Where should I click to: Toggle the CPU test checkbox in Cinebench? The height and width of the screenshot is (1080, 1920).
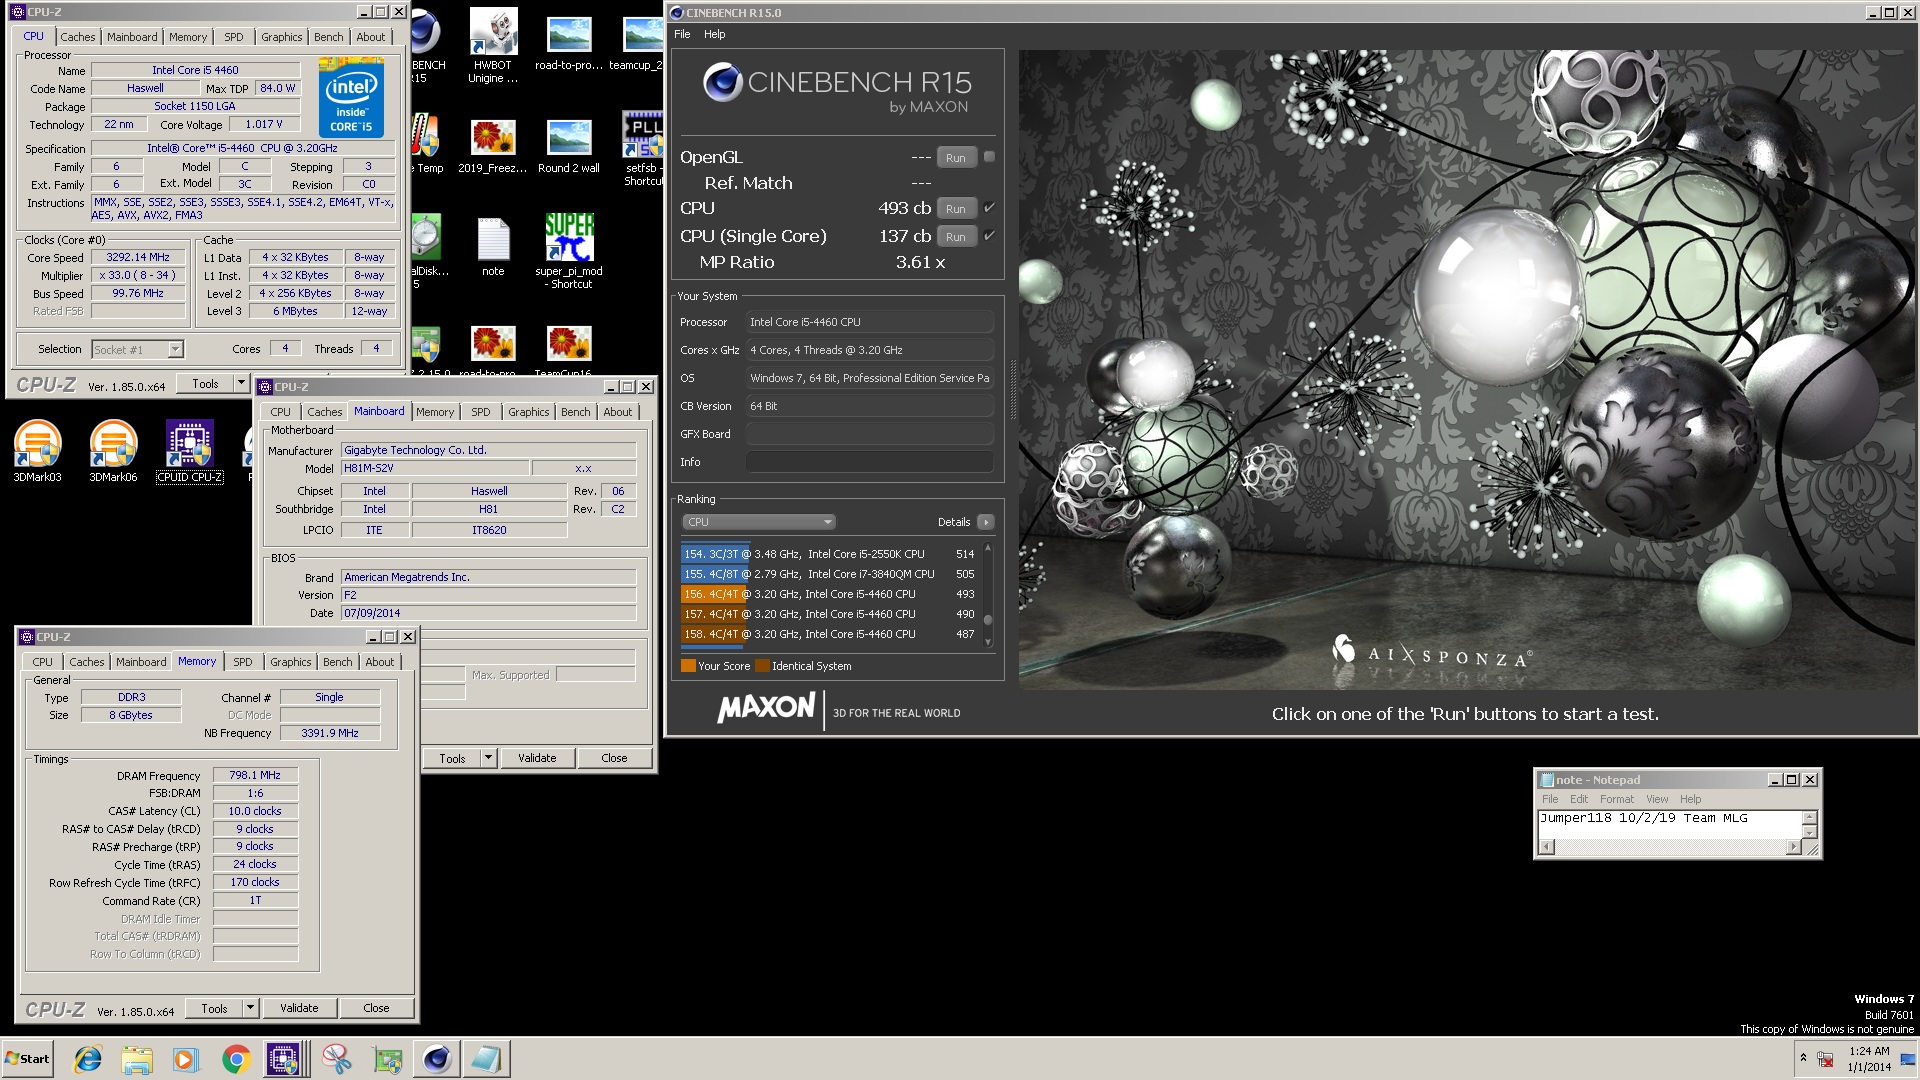coord(989,208)
